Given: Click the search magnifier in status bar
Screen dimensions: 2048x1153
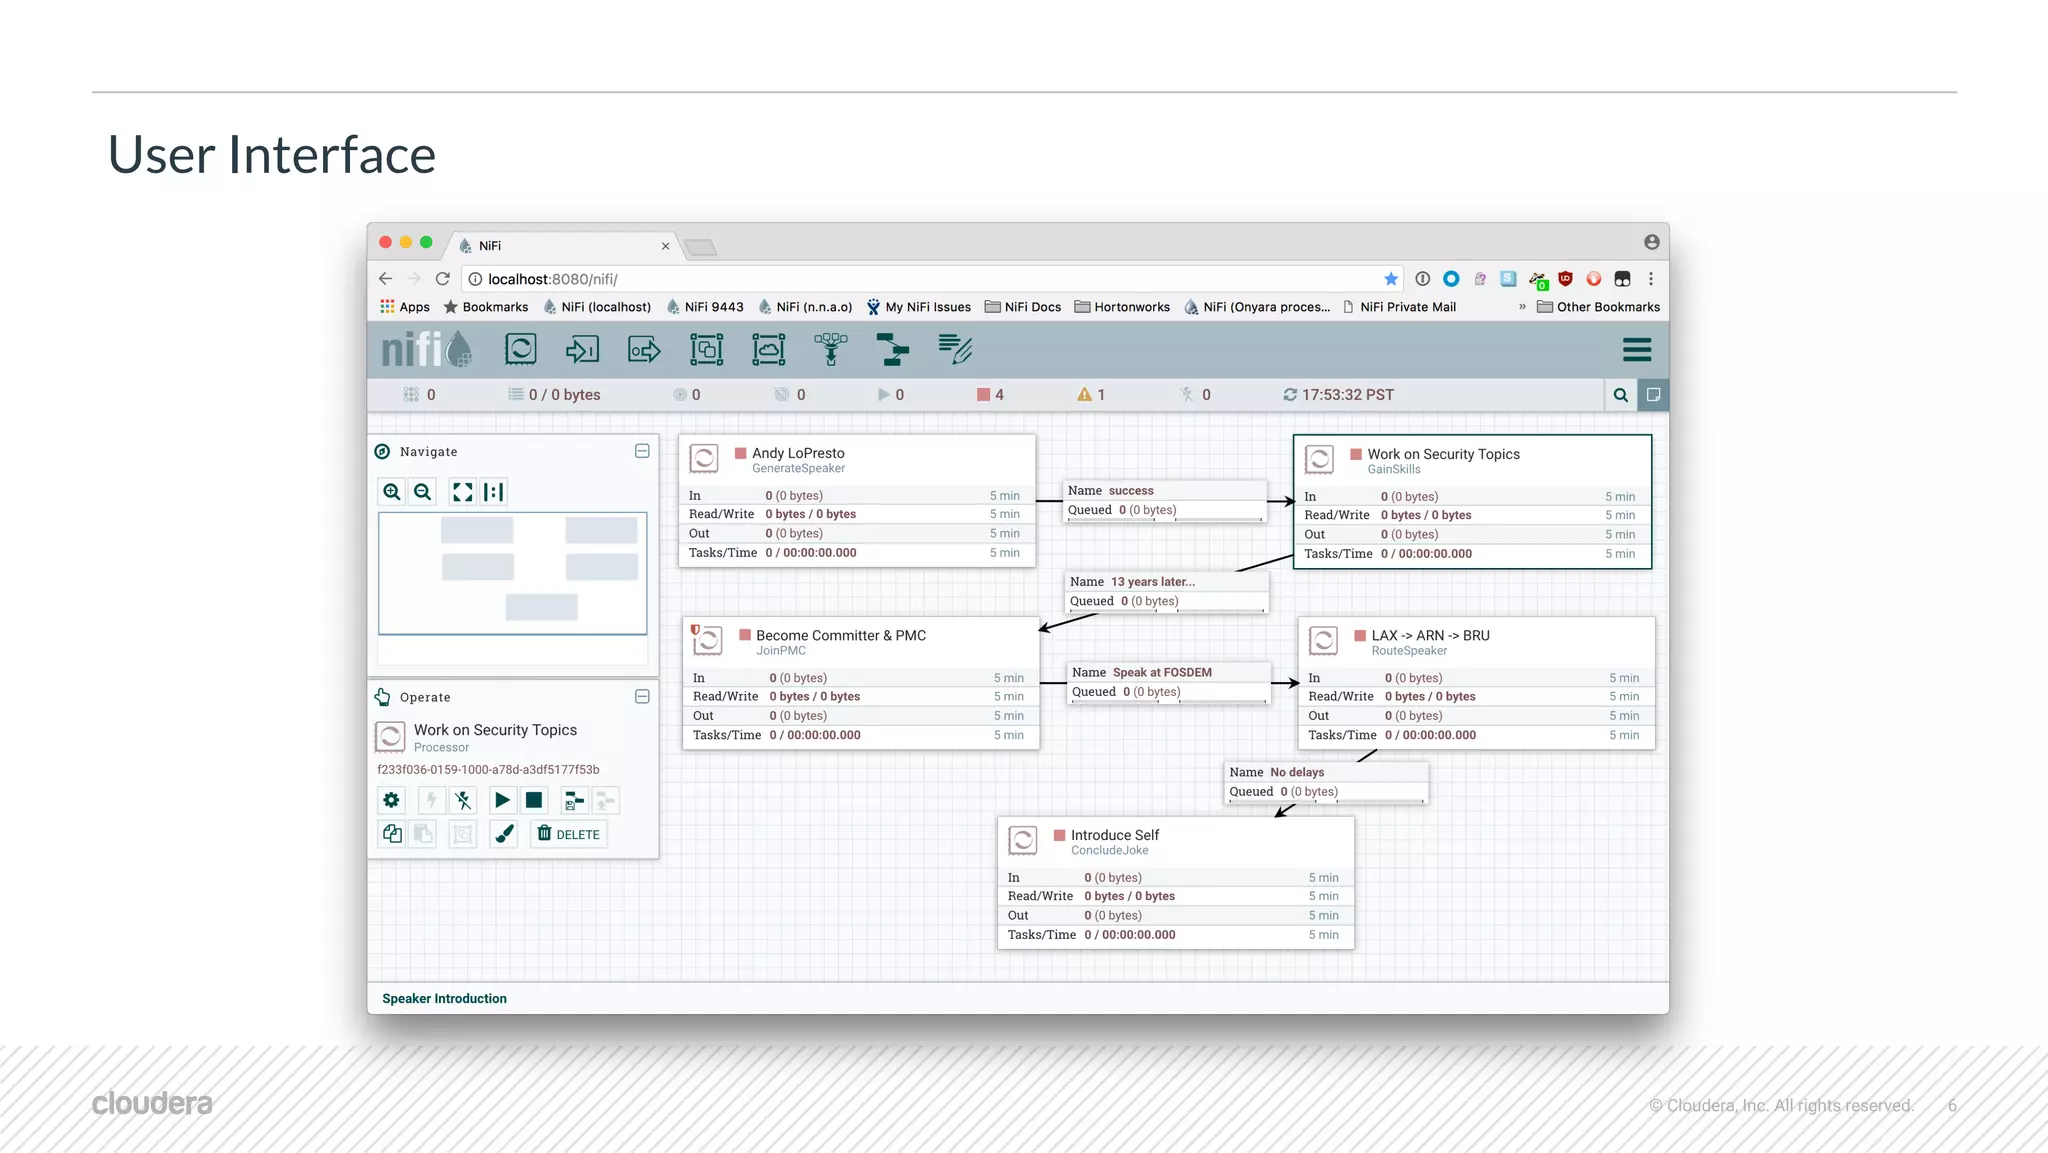Looking at the screenshot, I should 1621,395.
